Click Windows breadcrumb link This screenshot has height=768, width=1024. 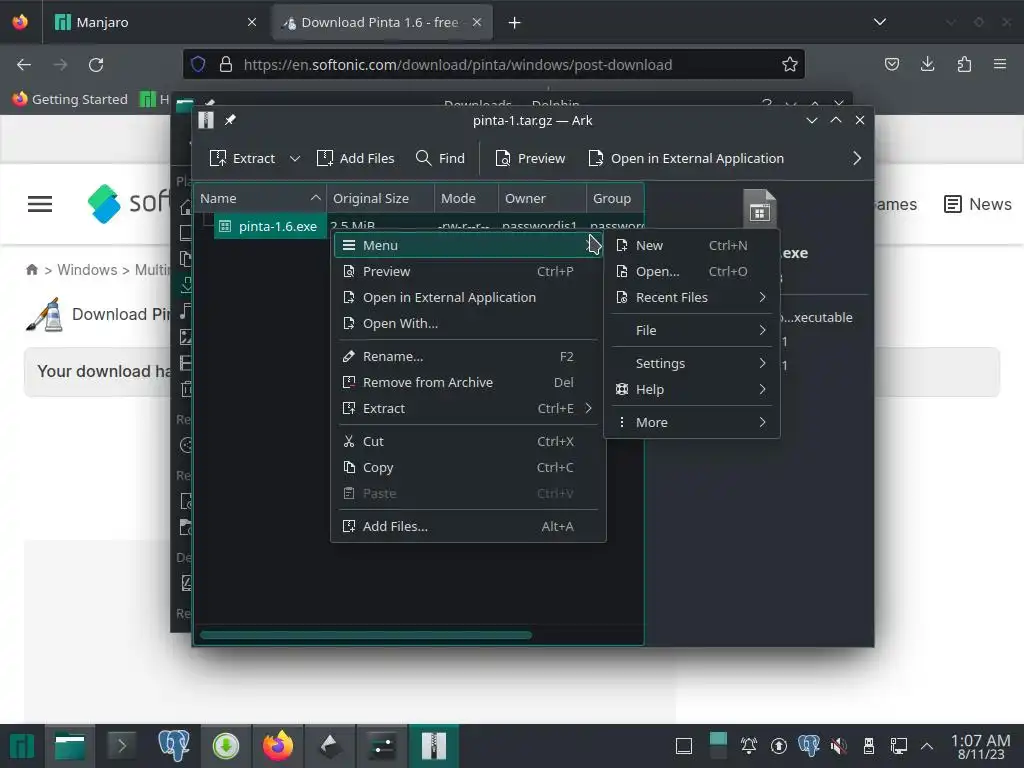[x=87, y=270]
